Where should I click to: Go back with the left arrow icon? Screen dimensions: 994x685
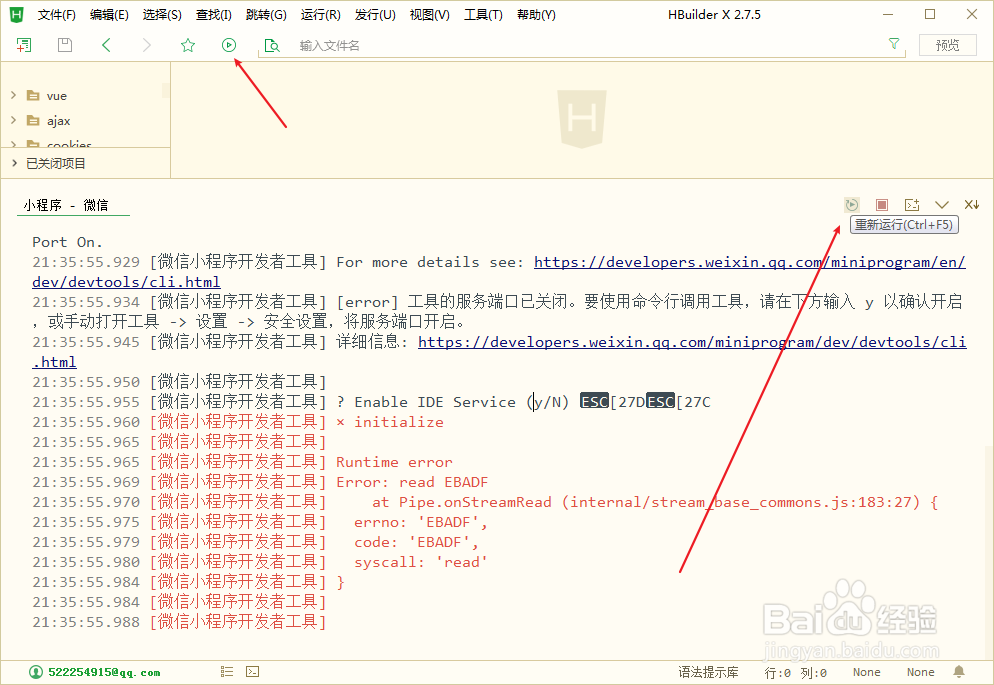106,45
